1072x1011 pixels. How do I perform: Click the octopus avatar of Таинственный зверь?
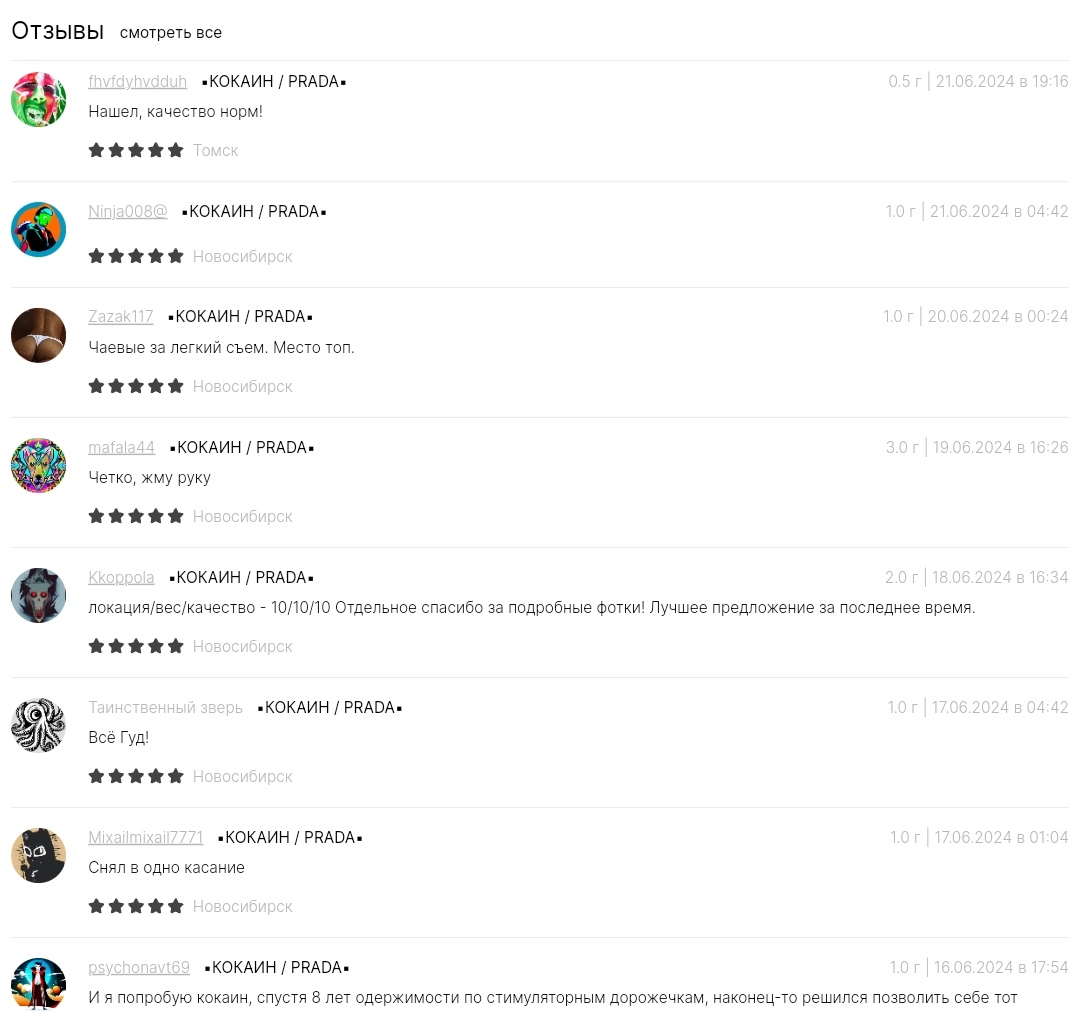(x=38, y=725)
